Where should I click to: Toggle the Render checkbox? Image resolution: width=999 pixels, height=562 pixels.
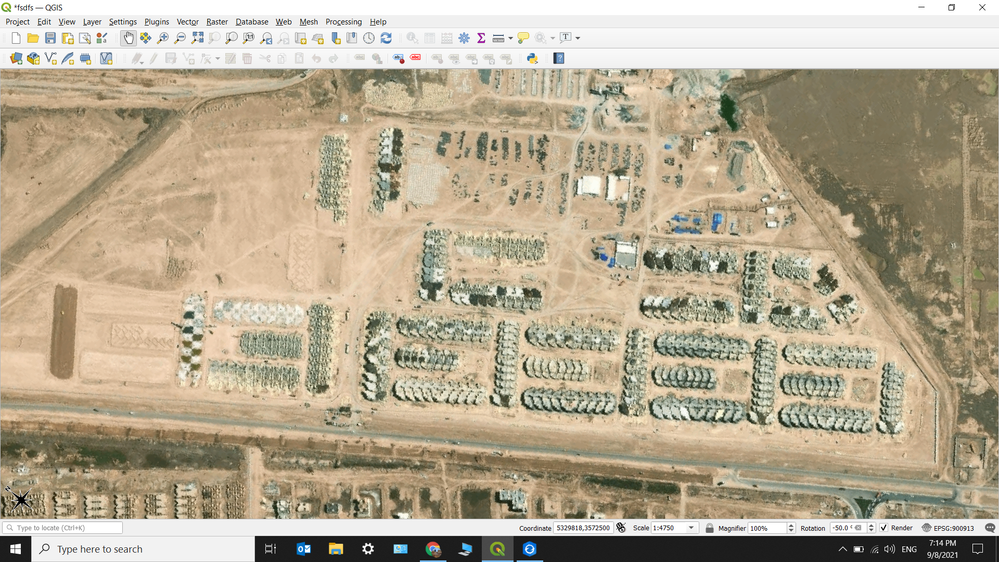884,528
